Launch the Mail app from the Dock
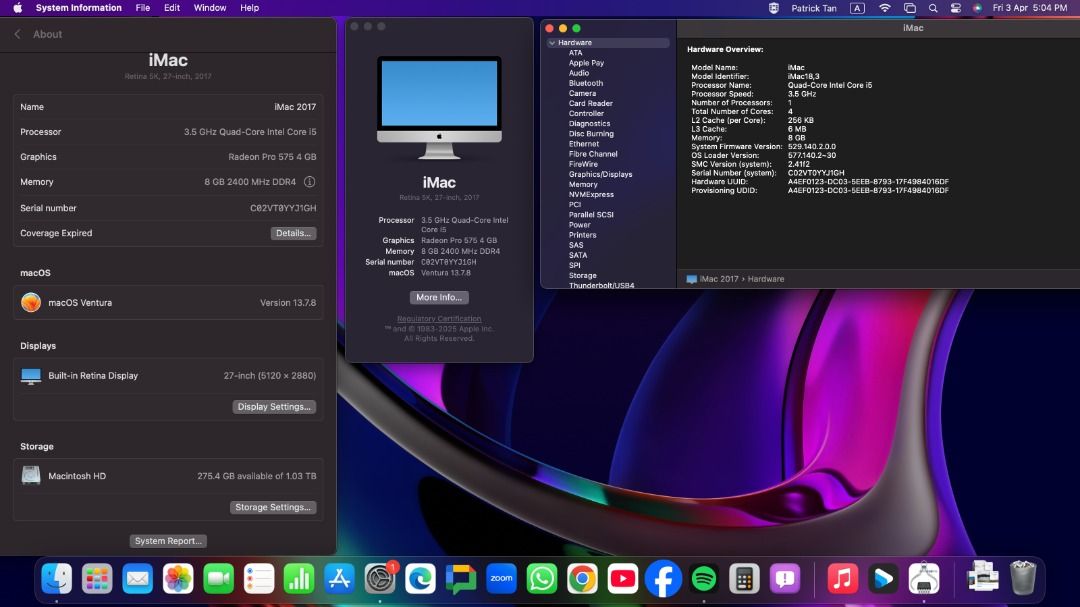Viewport: 1080px width, 607px height. [x=138, y=578]
